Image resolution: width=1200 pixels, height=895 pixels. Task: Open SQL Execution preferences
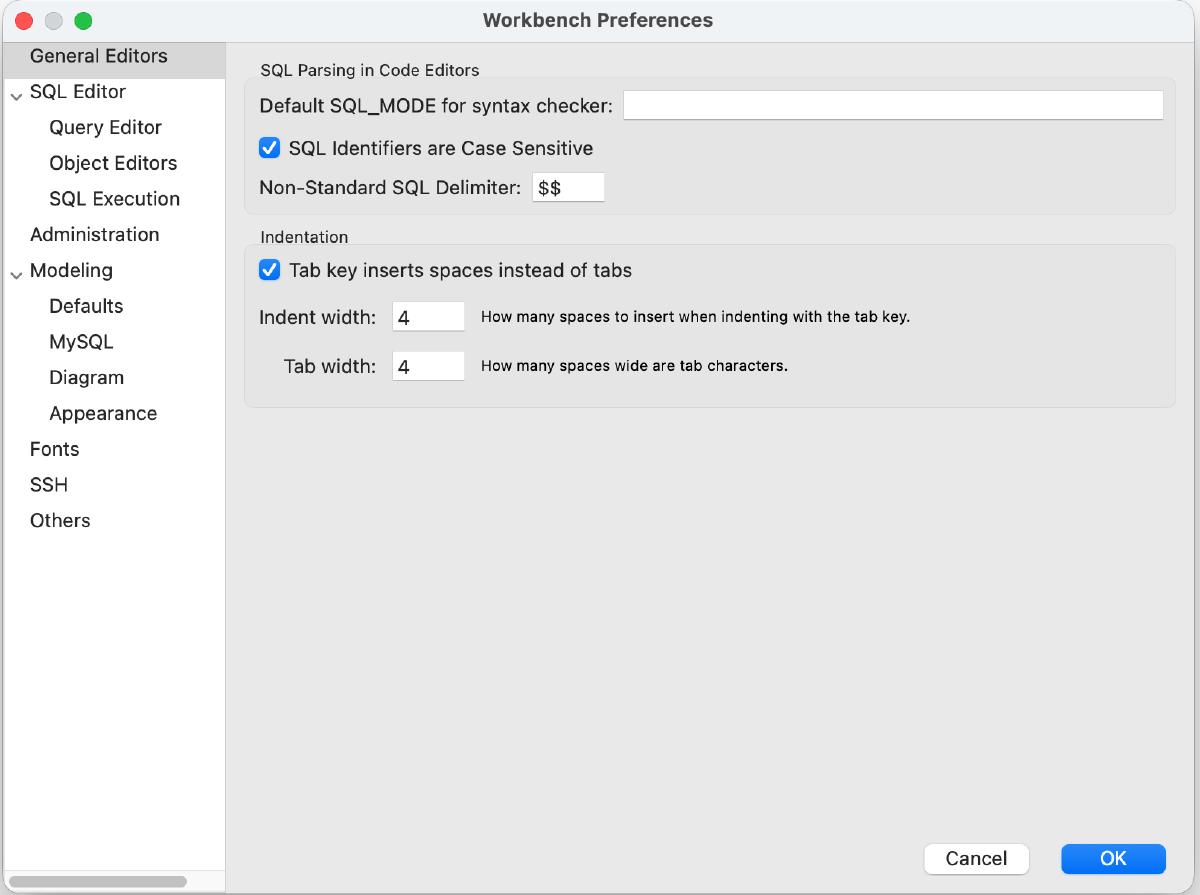[x=115, y=199]
